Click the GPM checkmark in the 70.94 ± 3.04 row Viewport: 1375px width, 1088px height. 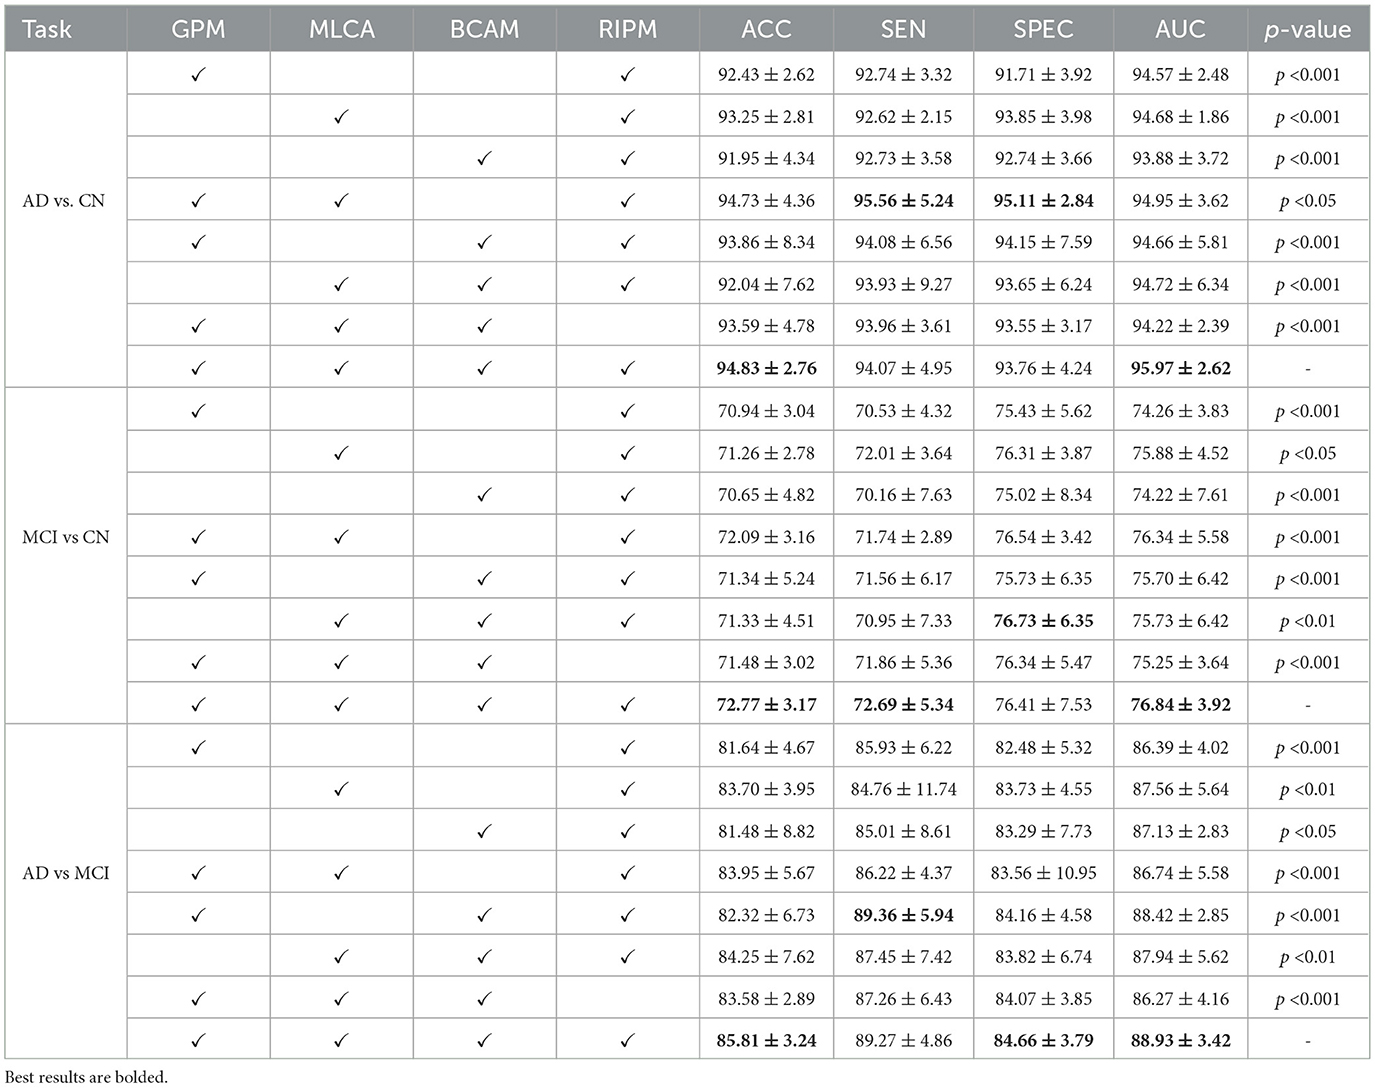pyautogui.click(x=198, y=411)
